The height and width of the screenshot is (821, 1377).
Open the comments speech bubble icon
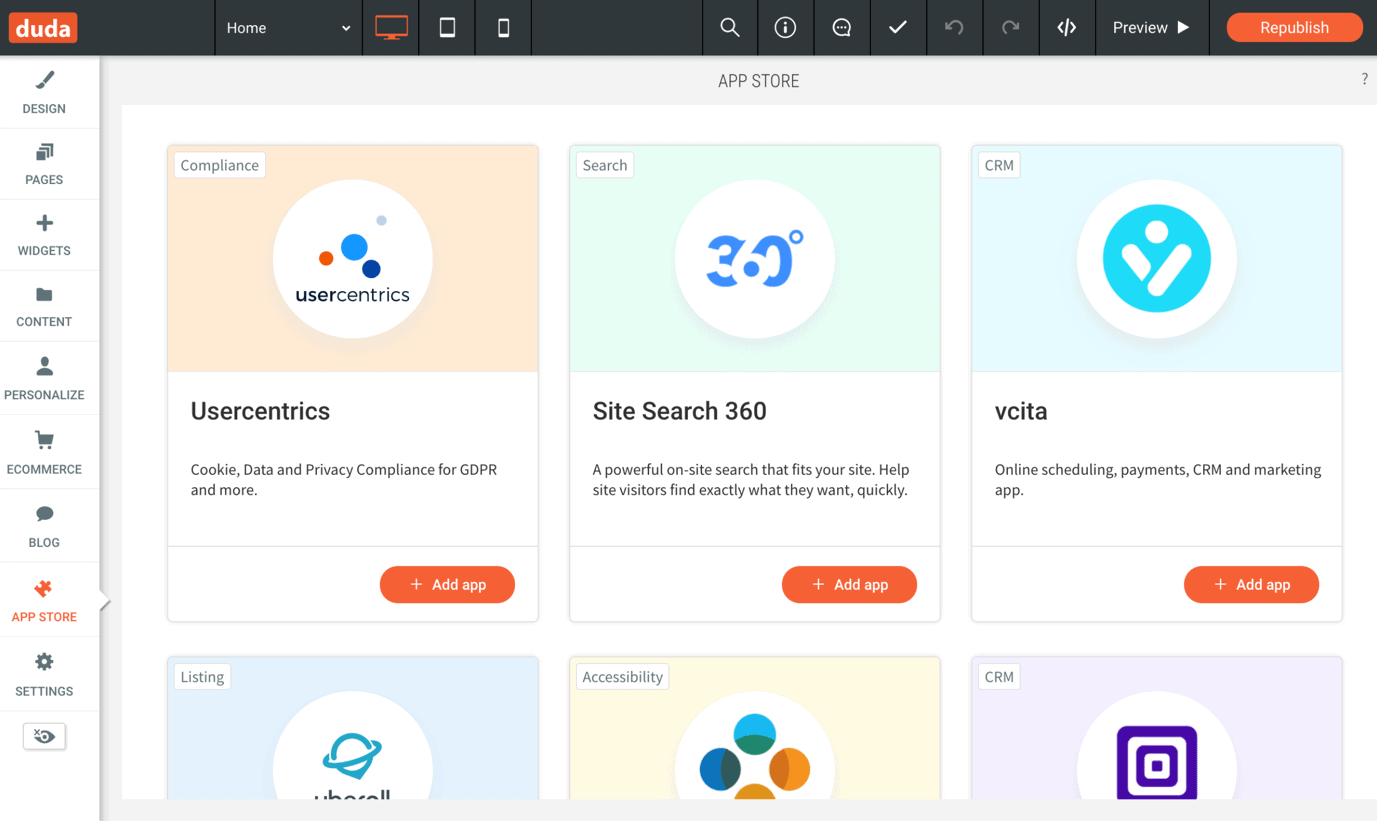coord(842,28)
